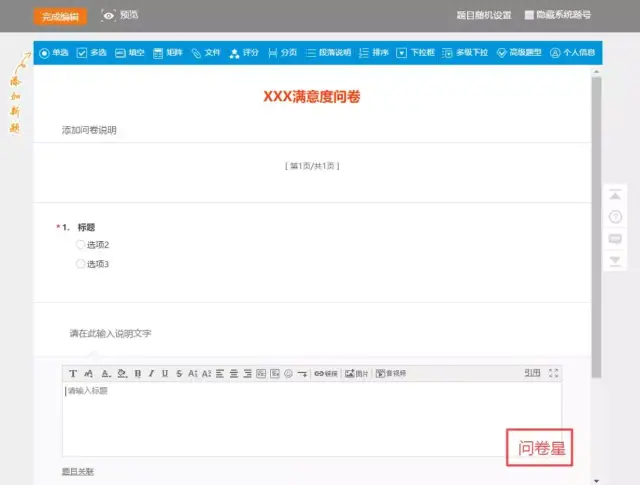
Task: Insert a 链接 hyperlink
Action: [326, 373]
